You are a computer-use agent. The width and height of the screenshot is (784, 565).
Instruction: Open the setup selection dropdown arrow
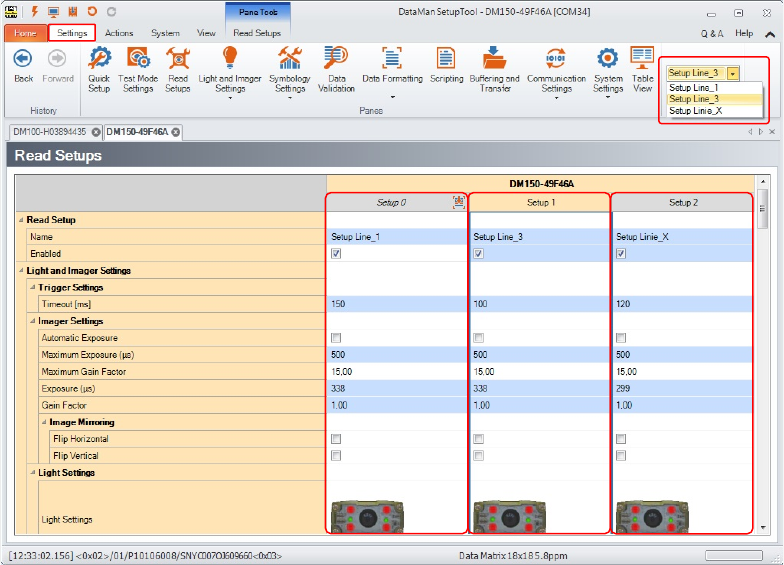click(733, 73)
